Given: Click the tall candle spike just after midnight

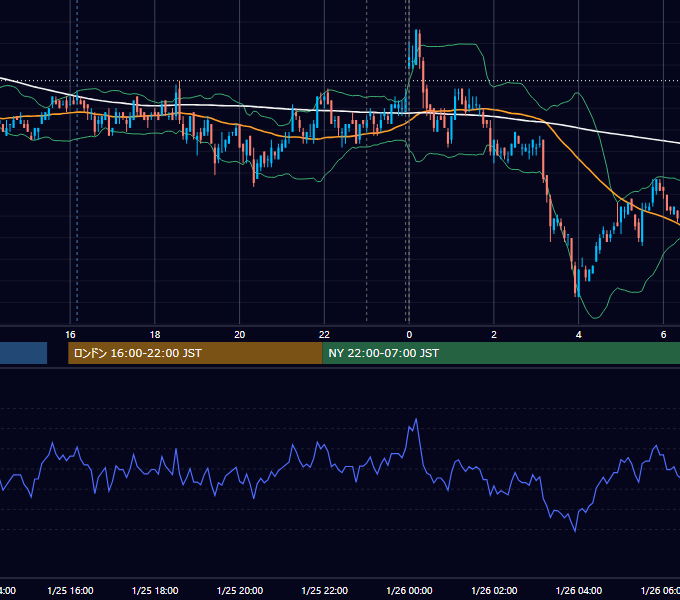Looking at the screenshot, I should coord(416,47).
